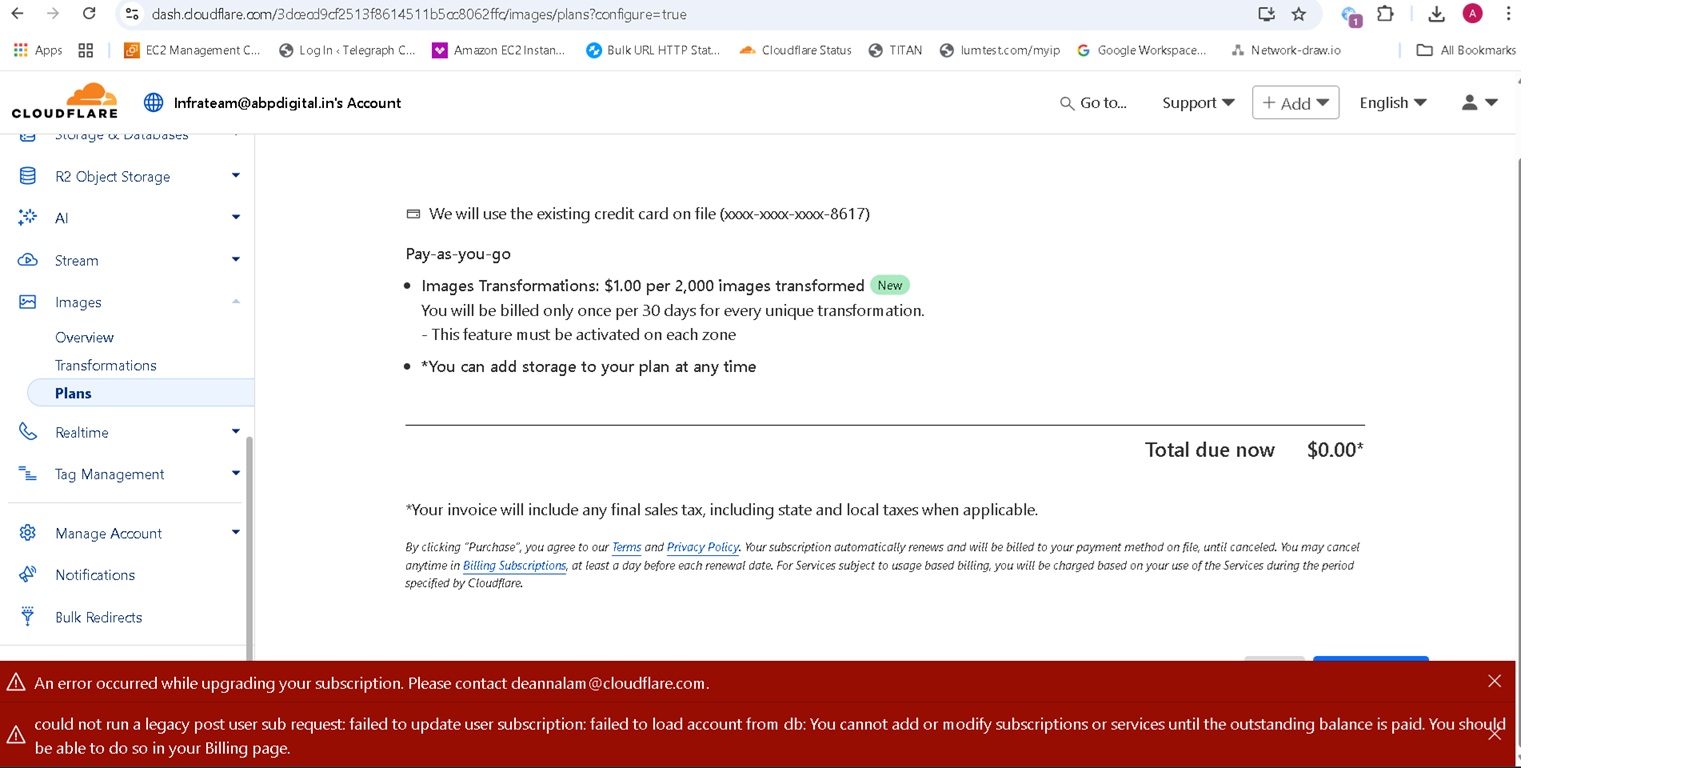Click the Notifications megaphone icon

point(28,574)
